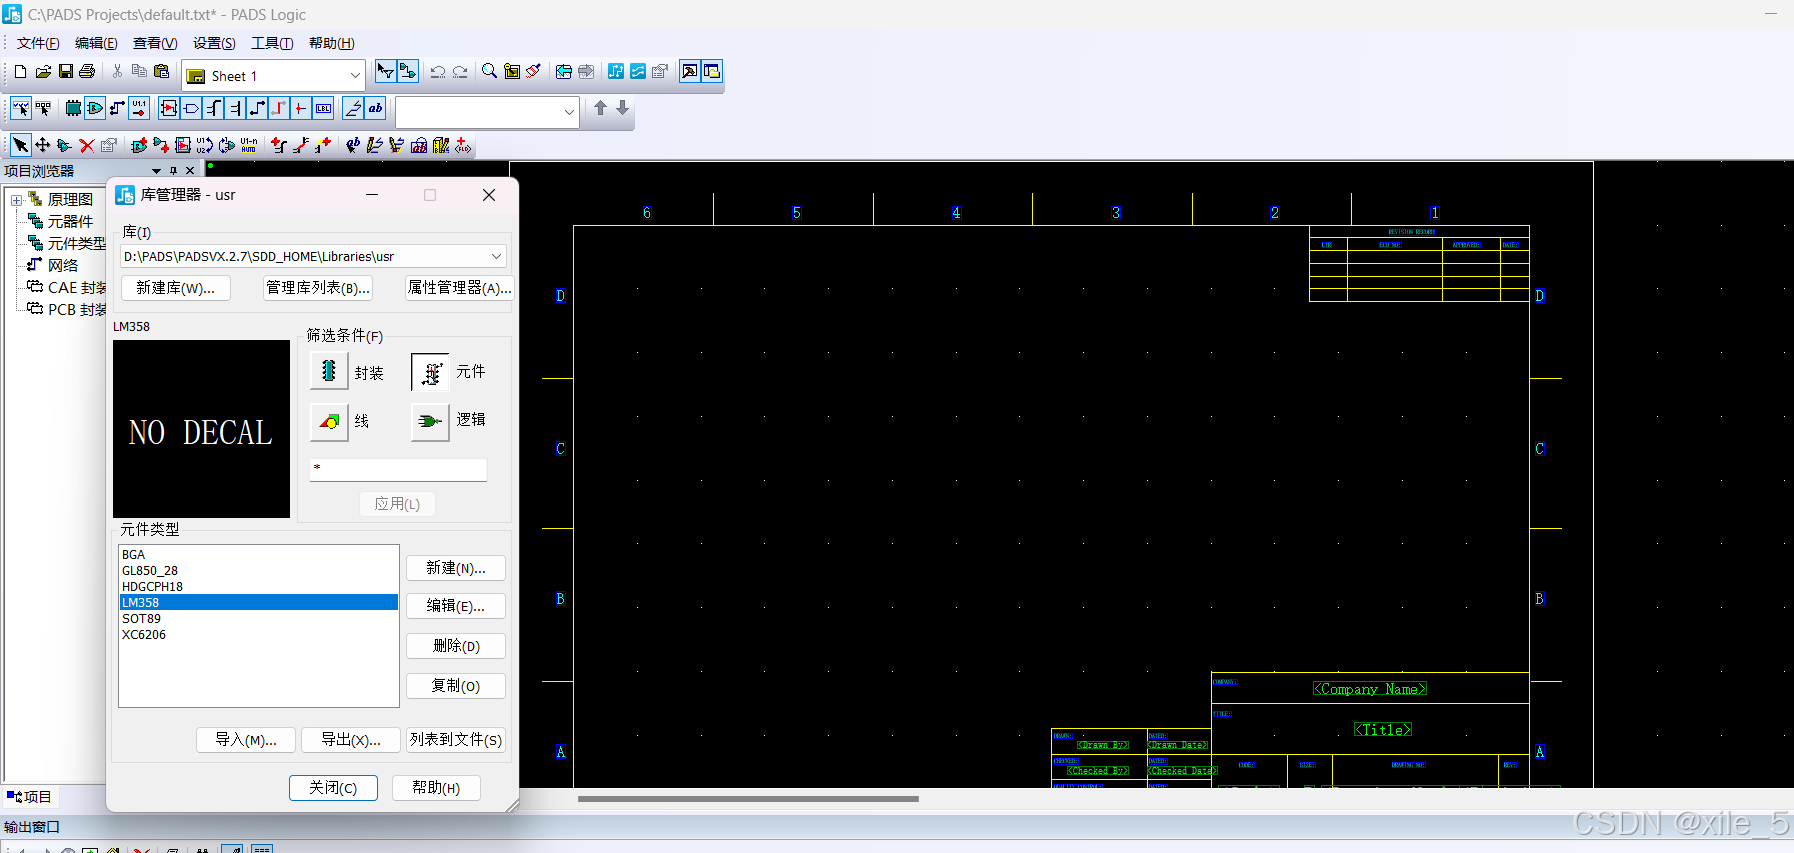
Task: Open the 文件(F) menu
Action: [38, 43]
